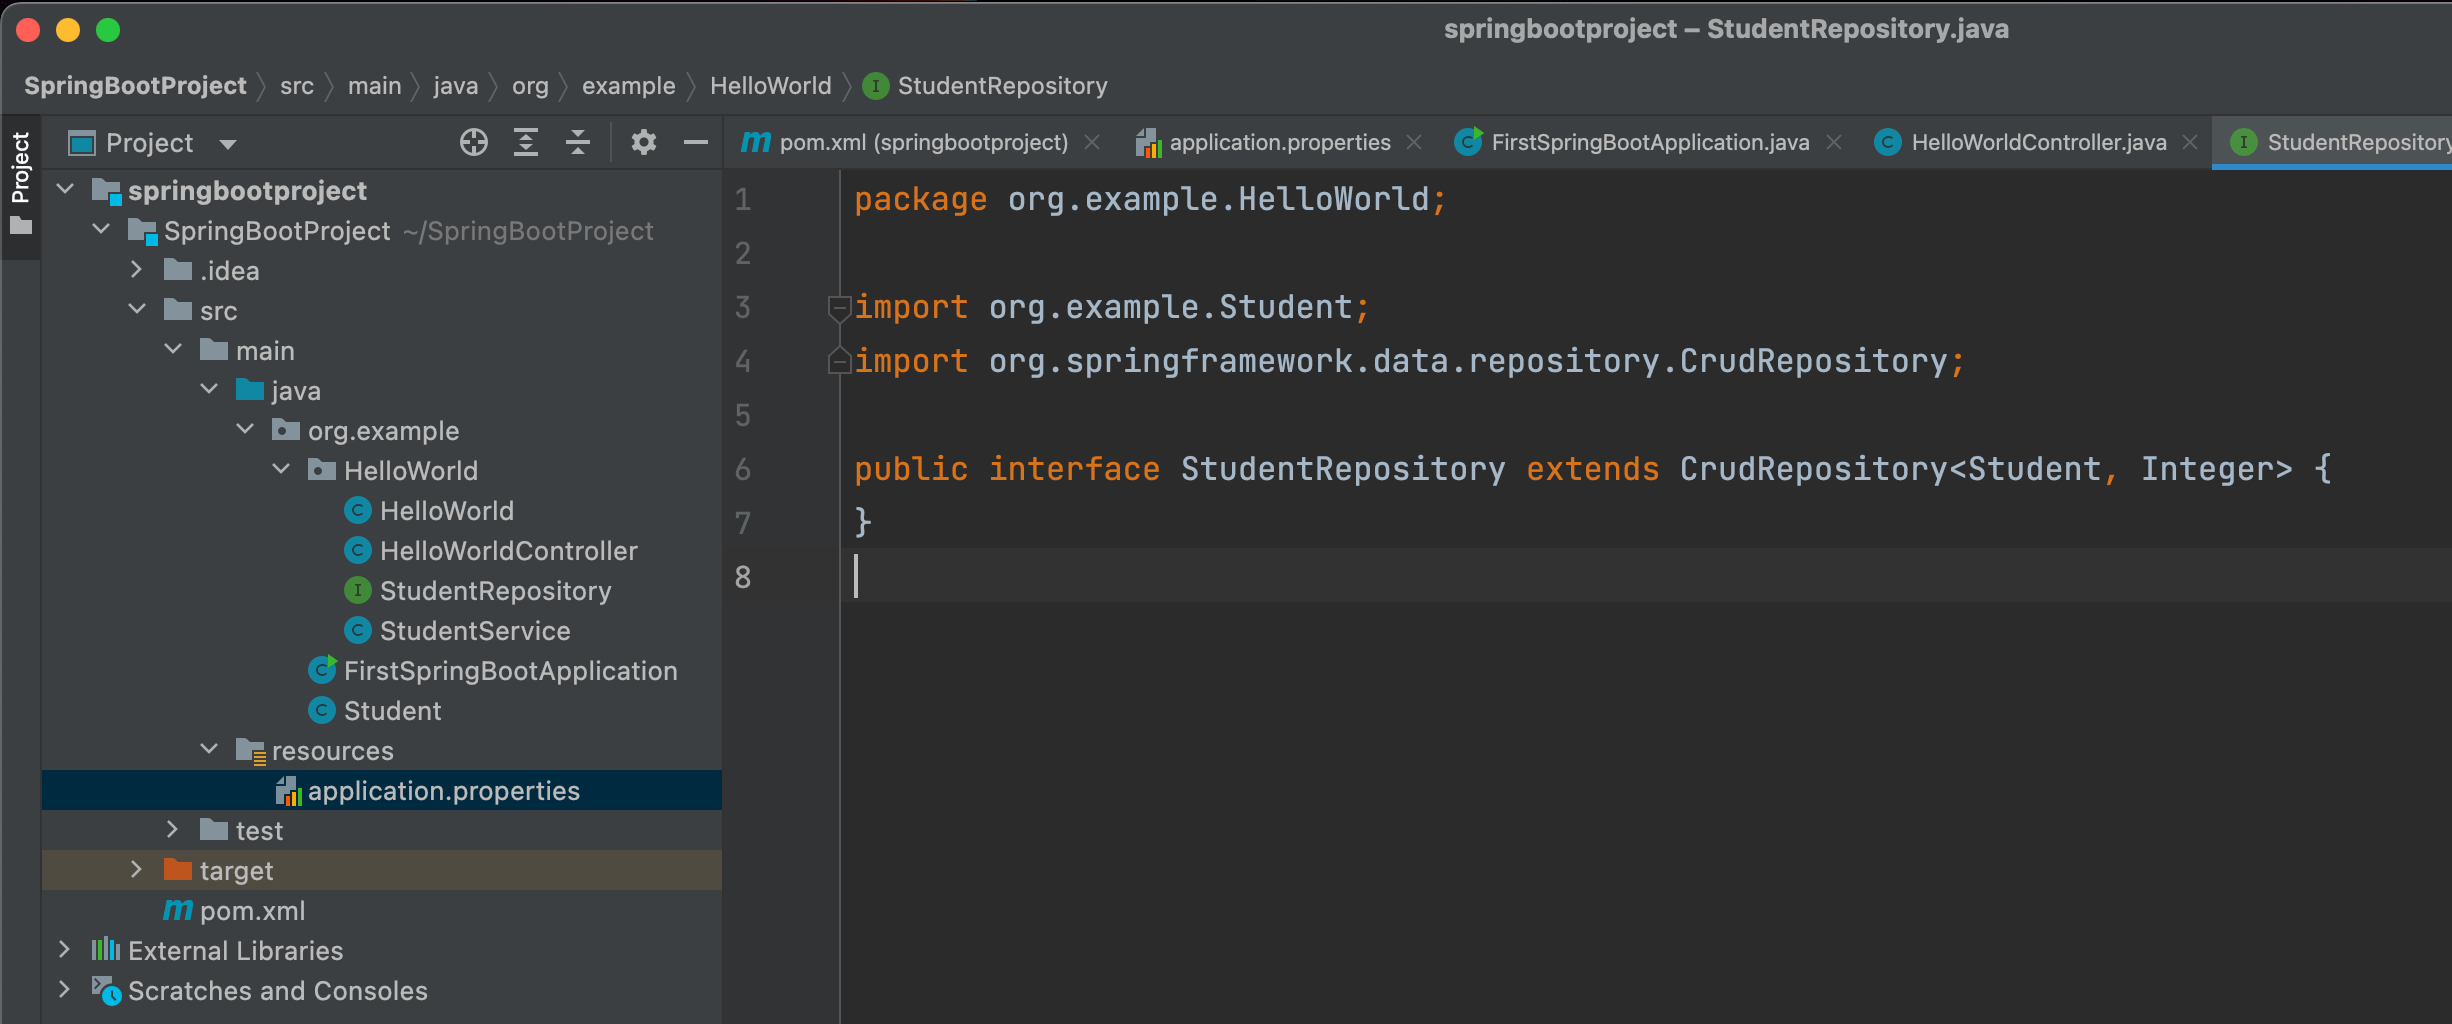2452x1024 pixels.
Task: Collapse the import block with fold arrow
Action: (x=840, y=307)
